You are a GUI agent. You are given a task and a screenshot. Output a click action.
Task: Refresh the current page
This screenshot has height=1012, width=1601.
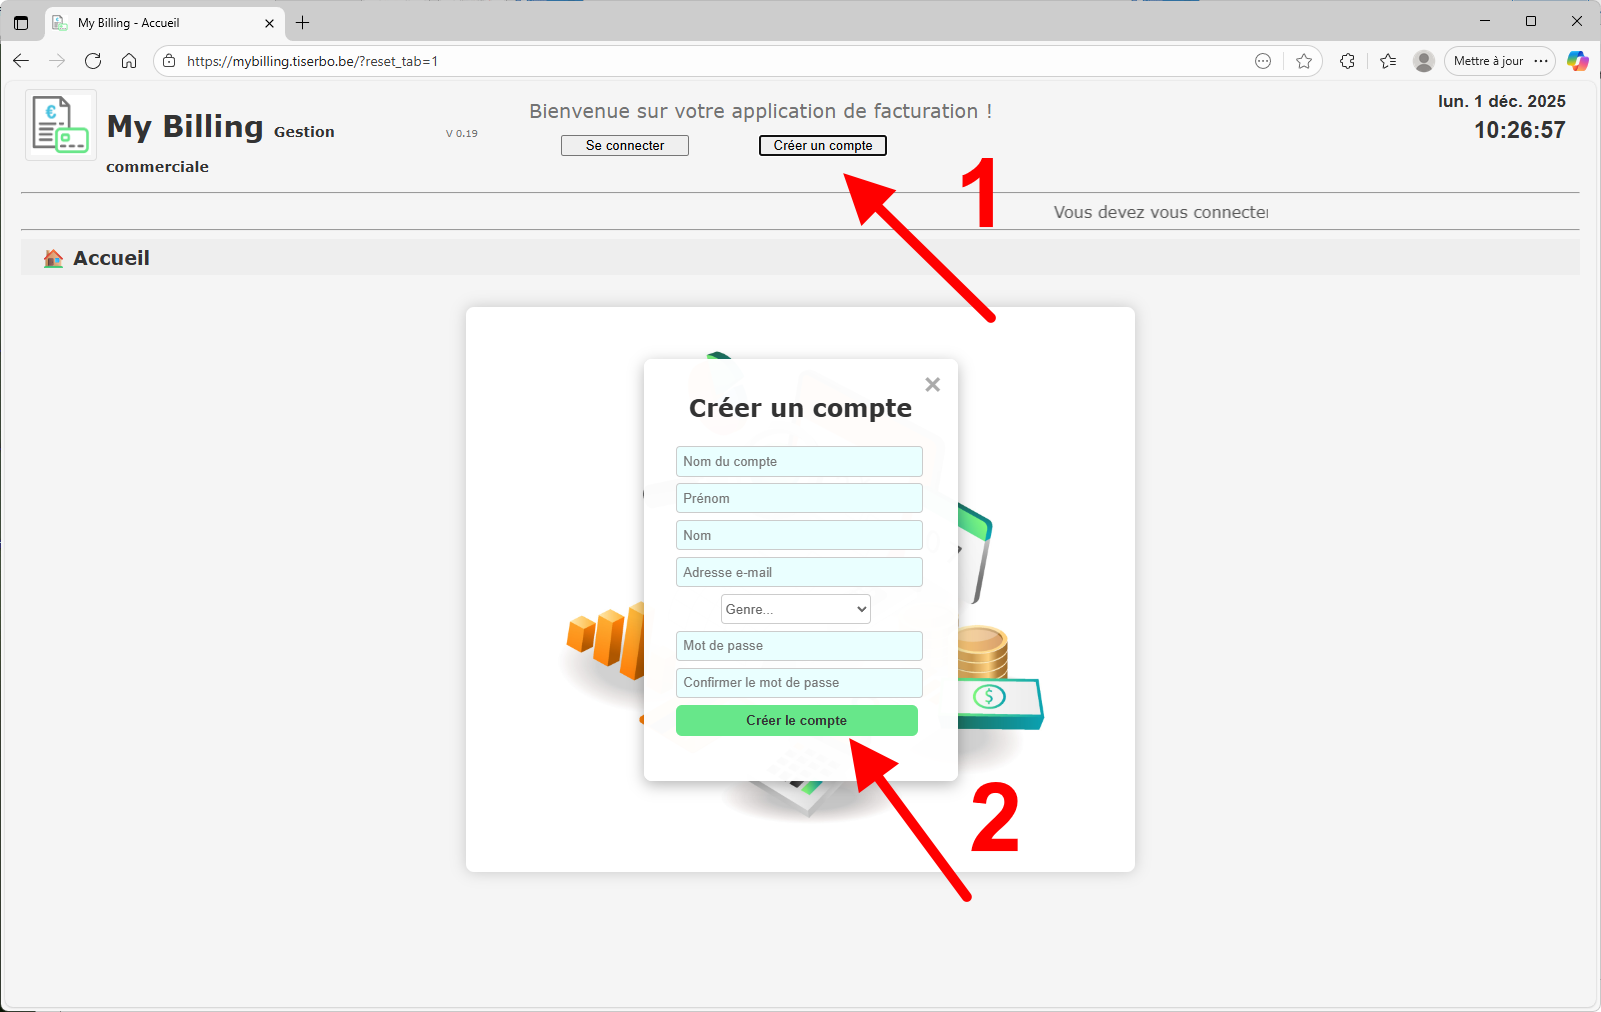(93, 61)
